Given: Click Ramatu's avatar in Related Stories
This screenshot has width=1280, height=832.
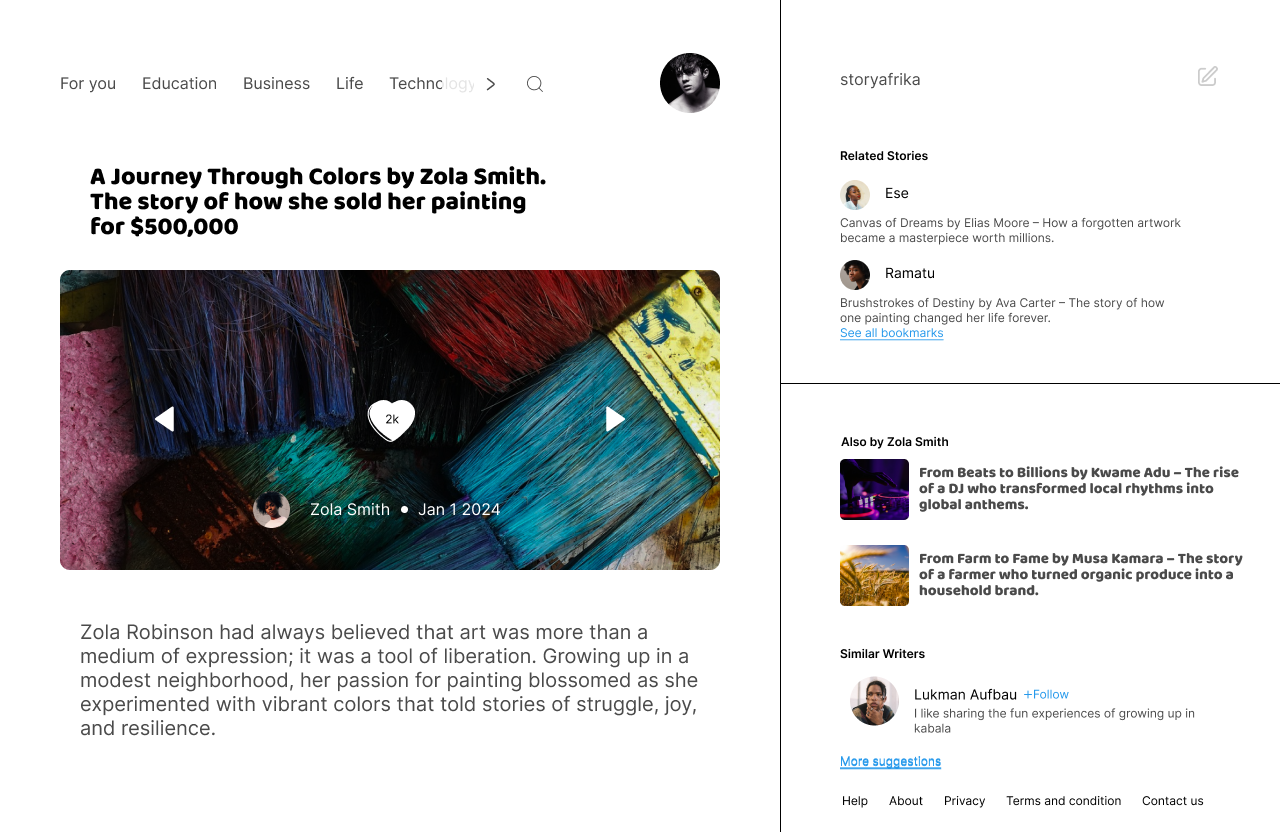Looking at the screenshot, I should (x=855, y=275).
